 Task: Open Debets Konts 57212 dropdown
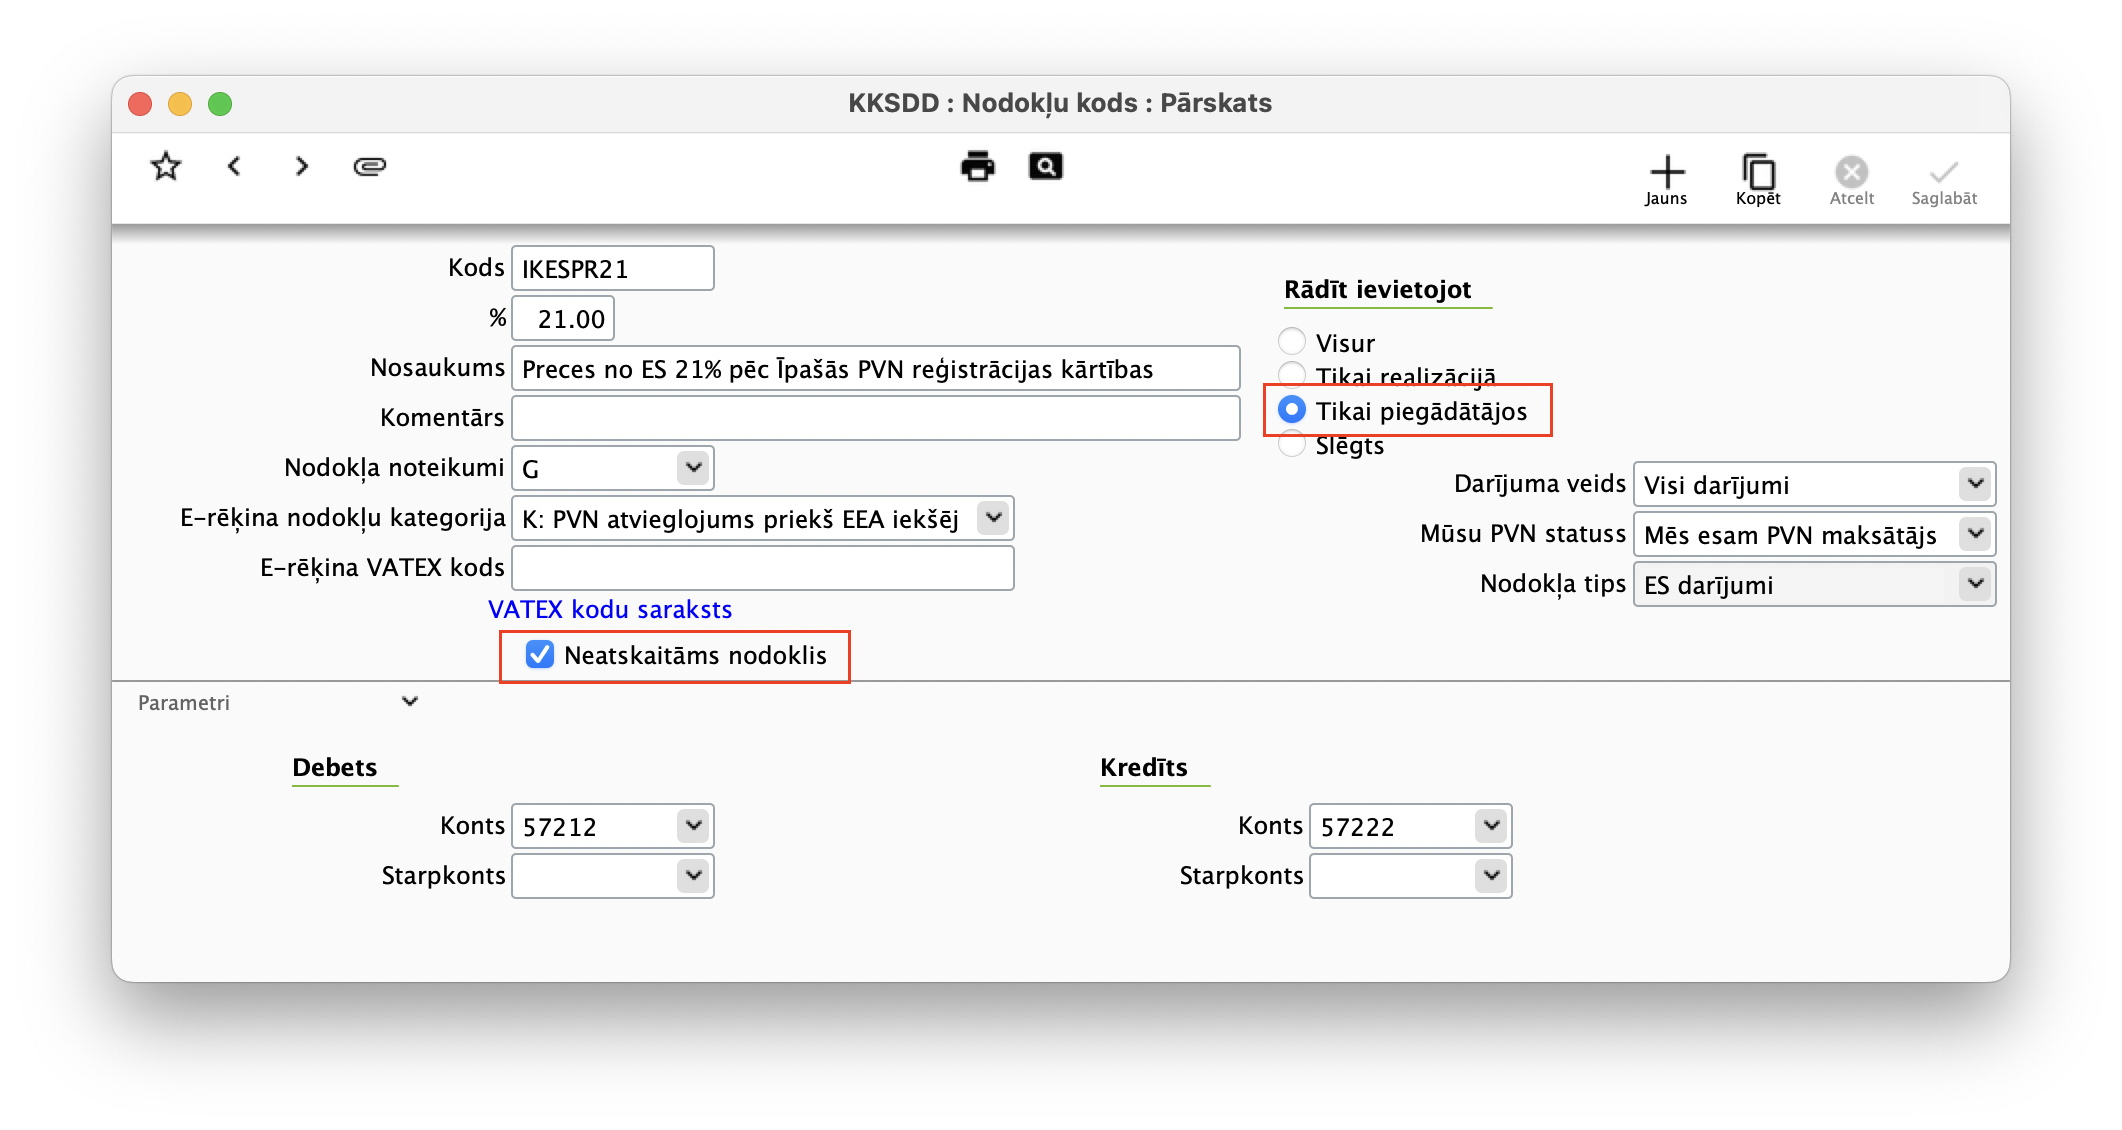pos(693,826)
